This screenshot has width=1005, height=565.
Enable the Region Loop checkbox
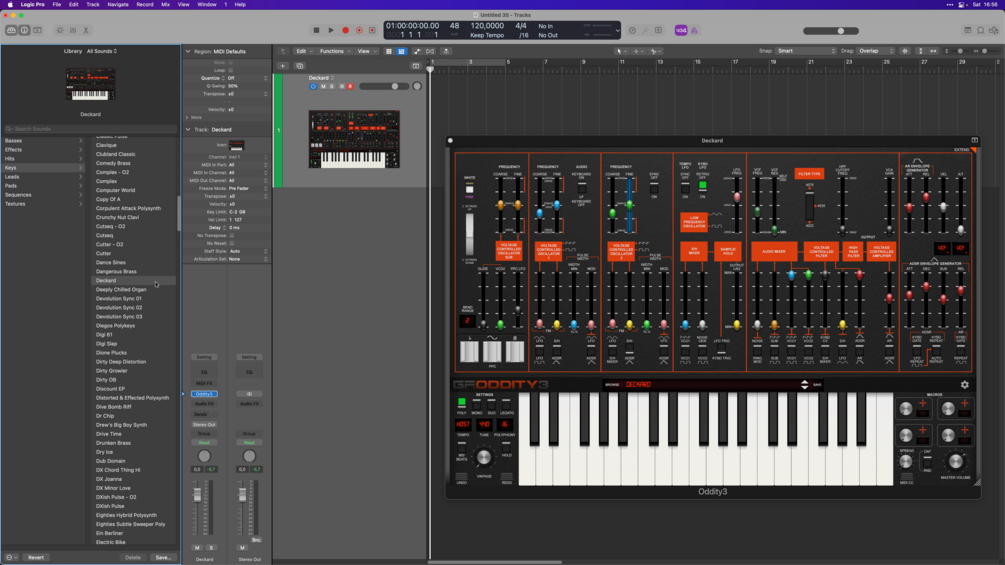231,70
